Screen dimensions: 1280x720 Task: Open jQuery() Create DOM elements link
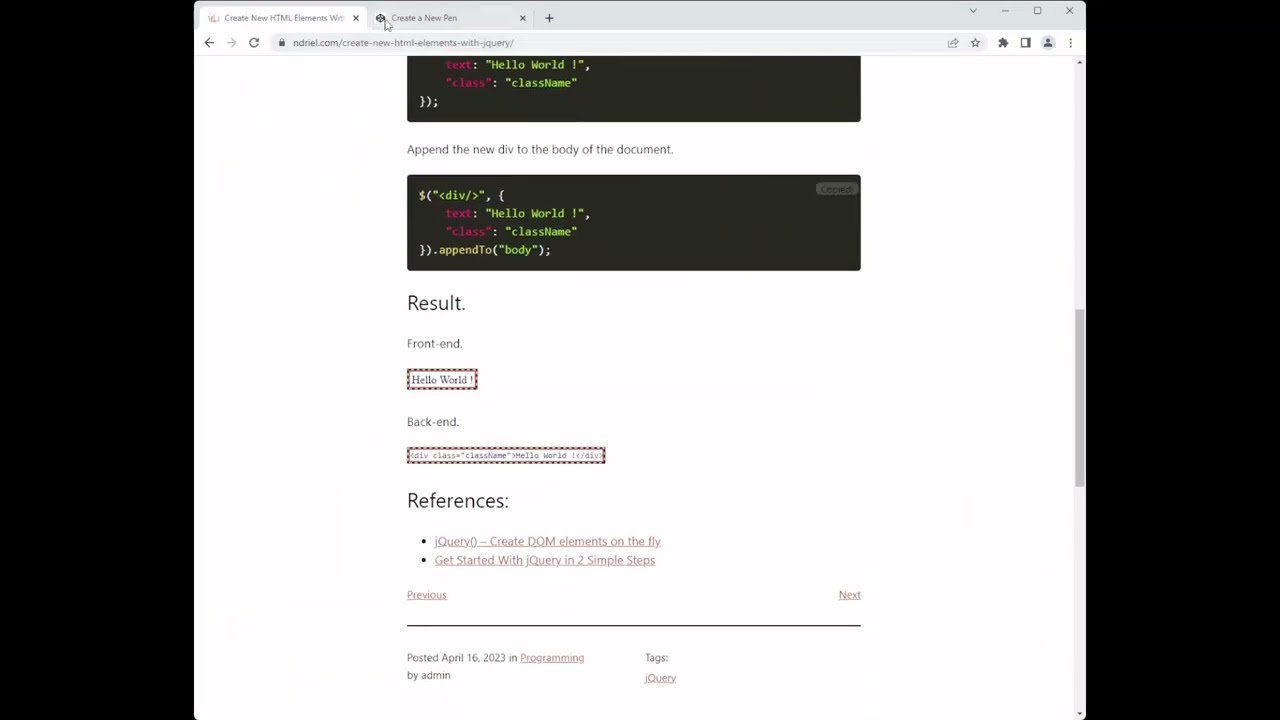[x=547, y=541]
